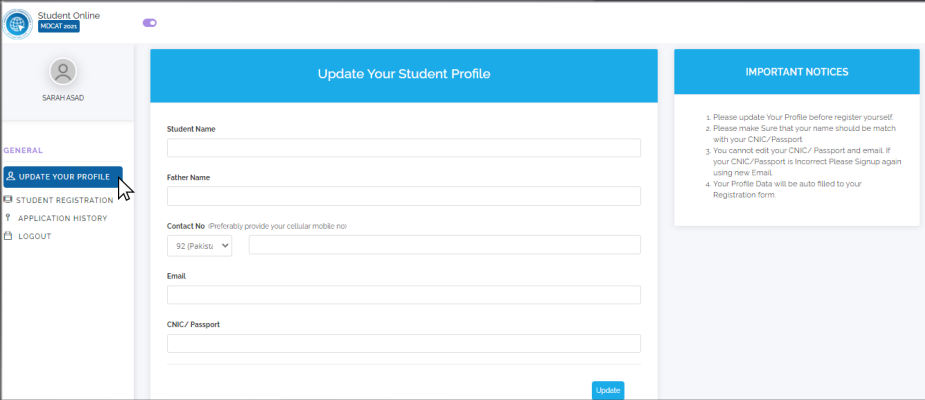Click the MDCAT 2021 badge

(58, 27)
